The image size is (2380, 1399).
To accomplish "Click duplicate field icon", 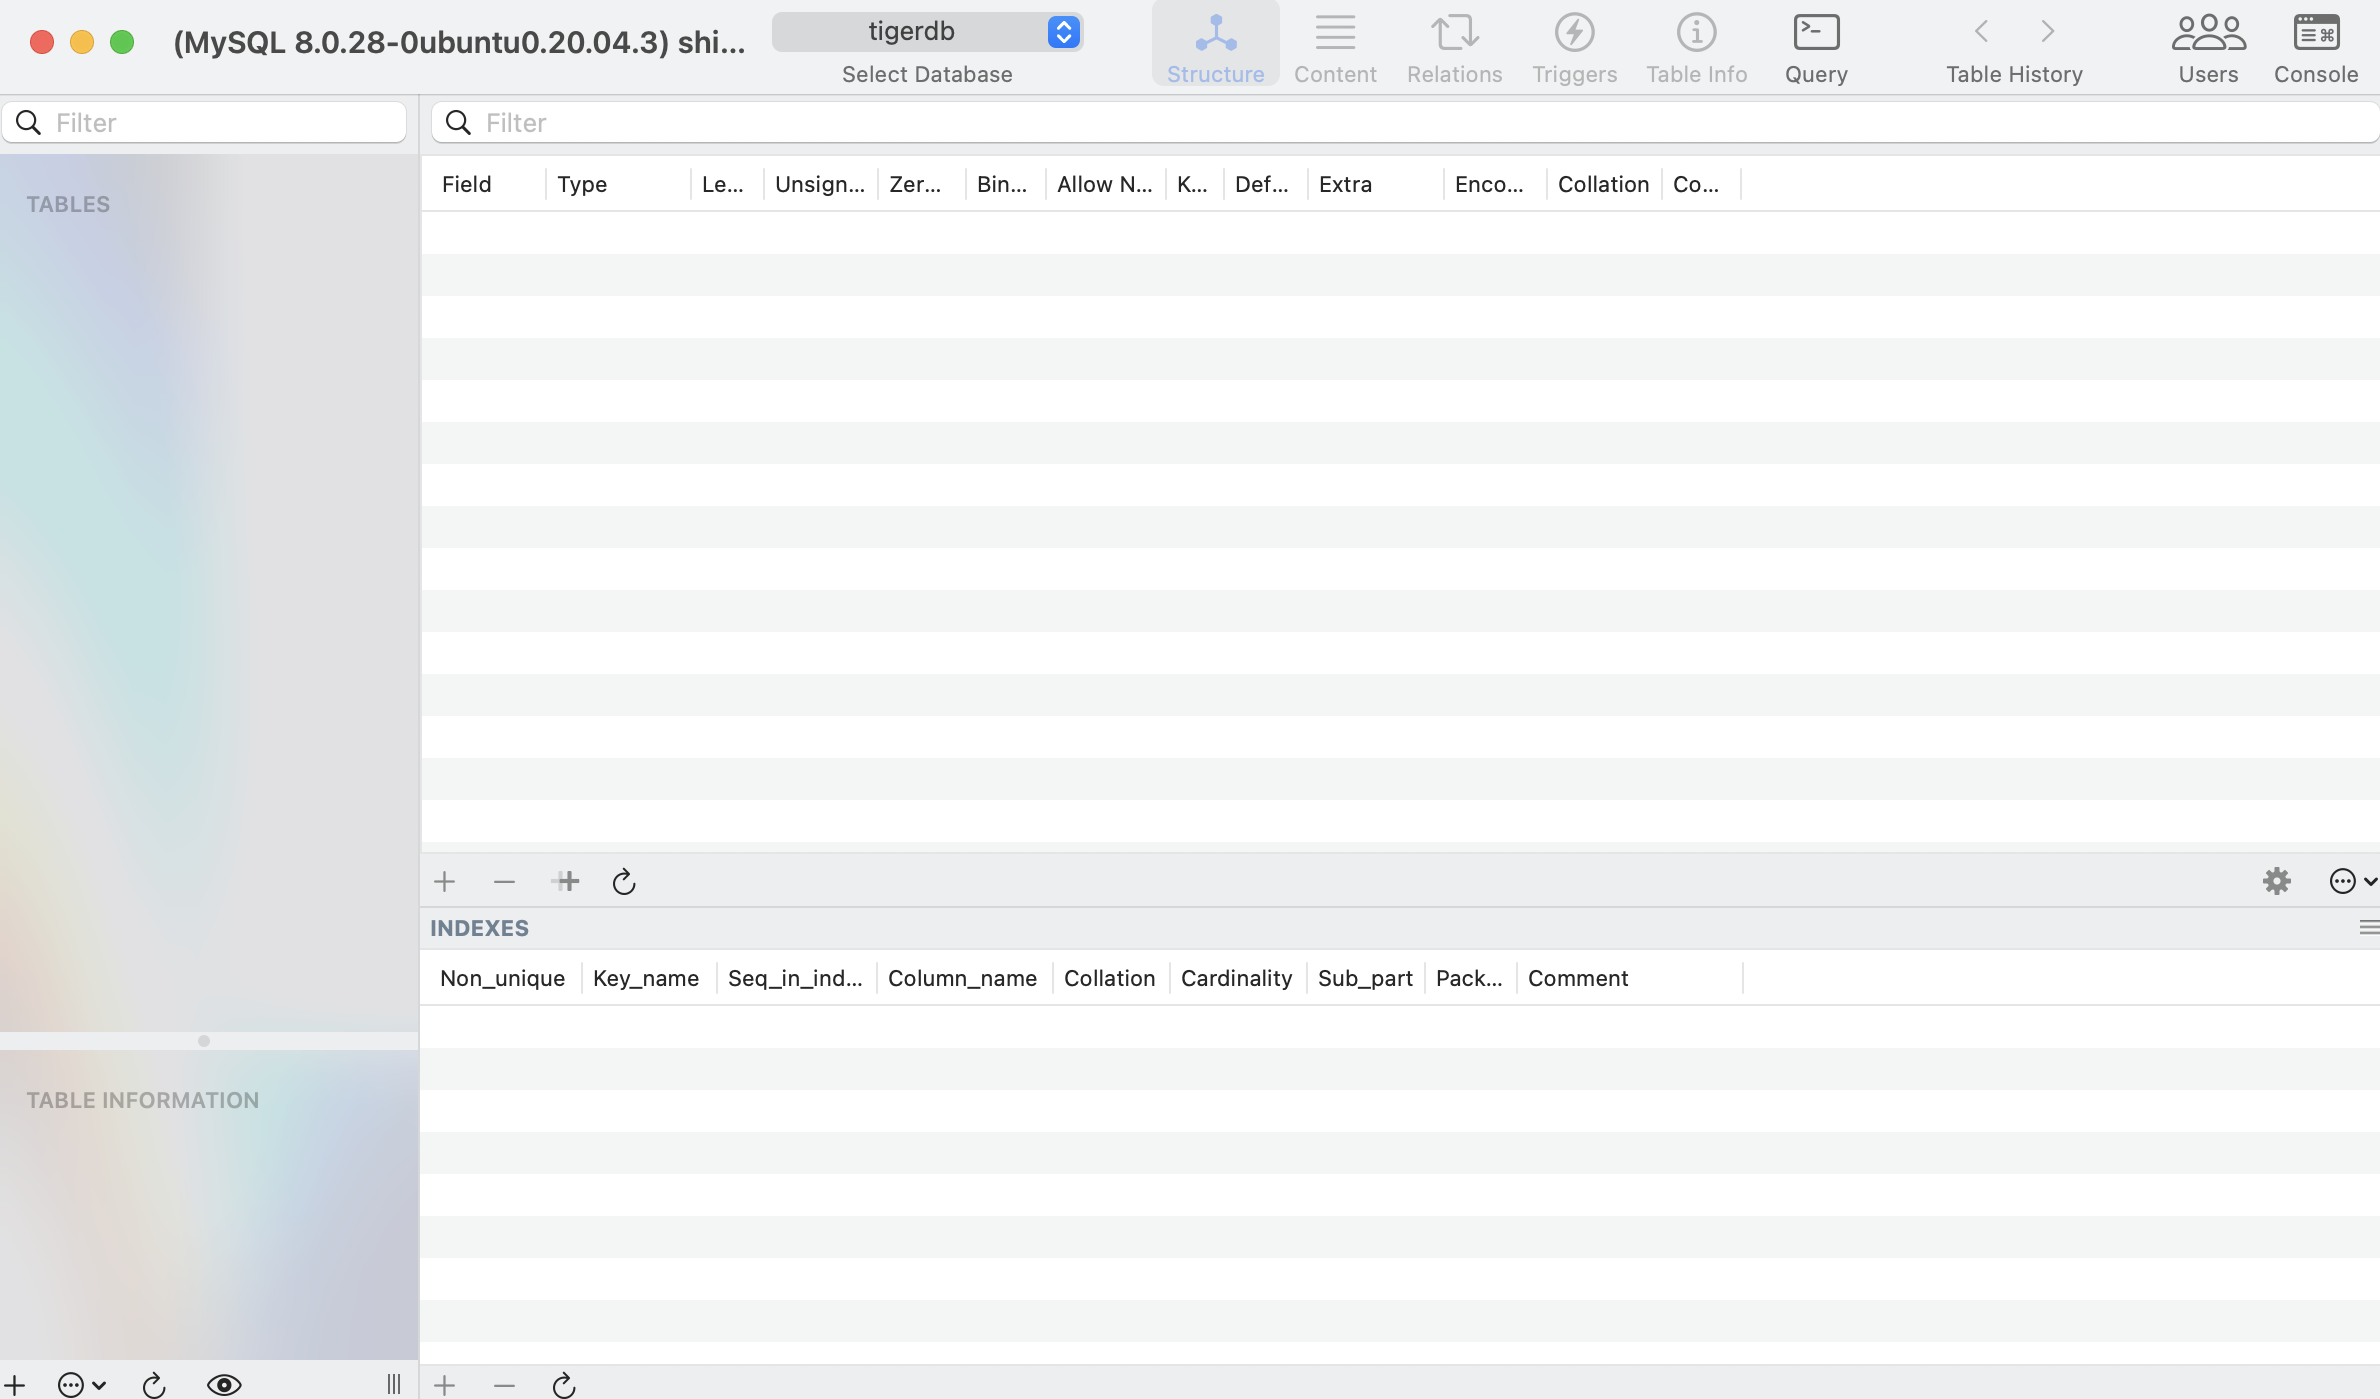I will 566,881.
